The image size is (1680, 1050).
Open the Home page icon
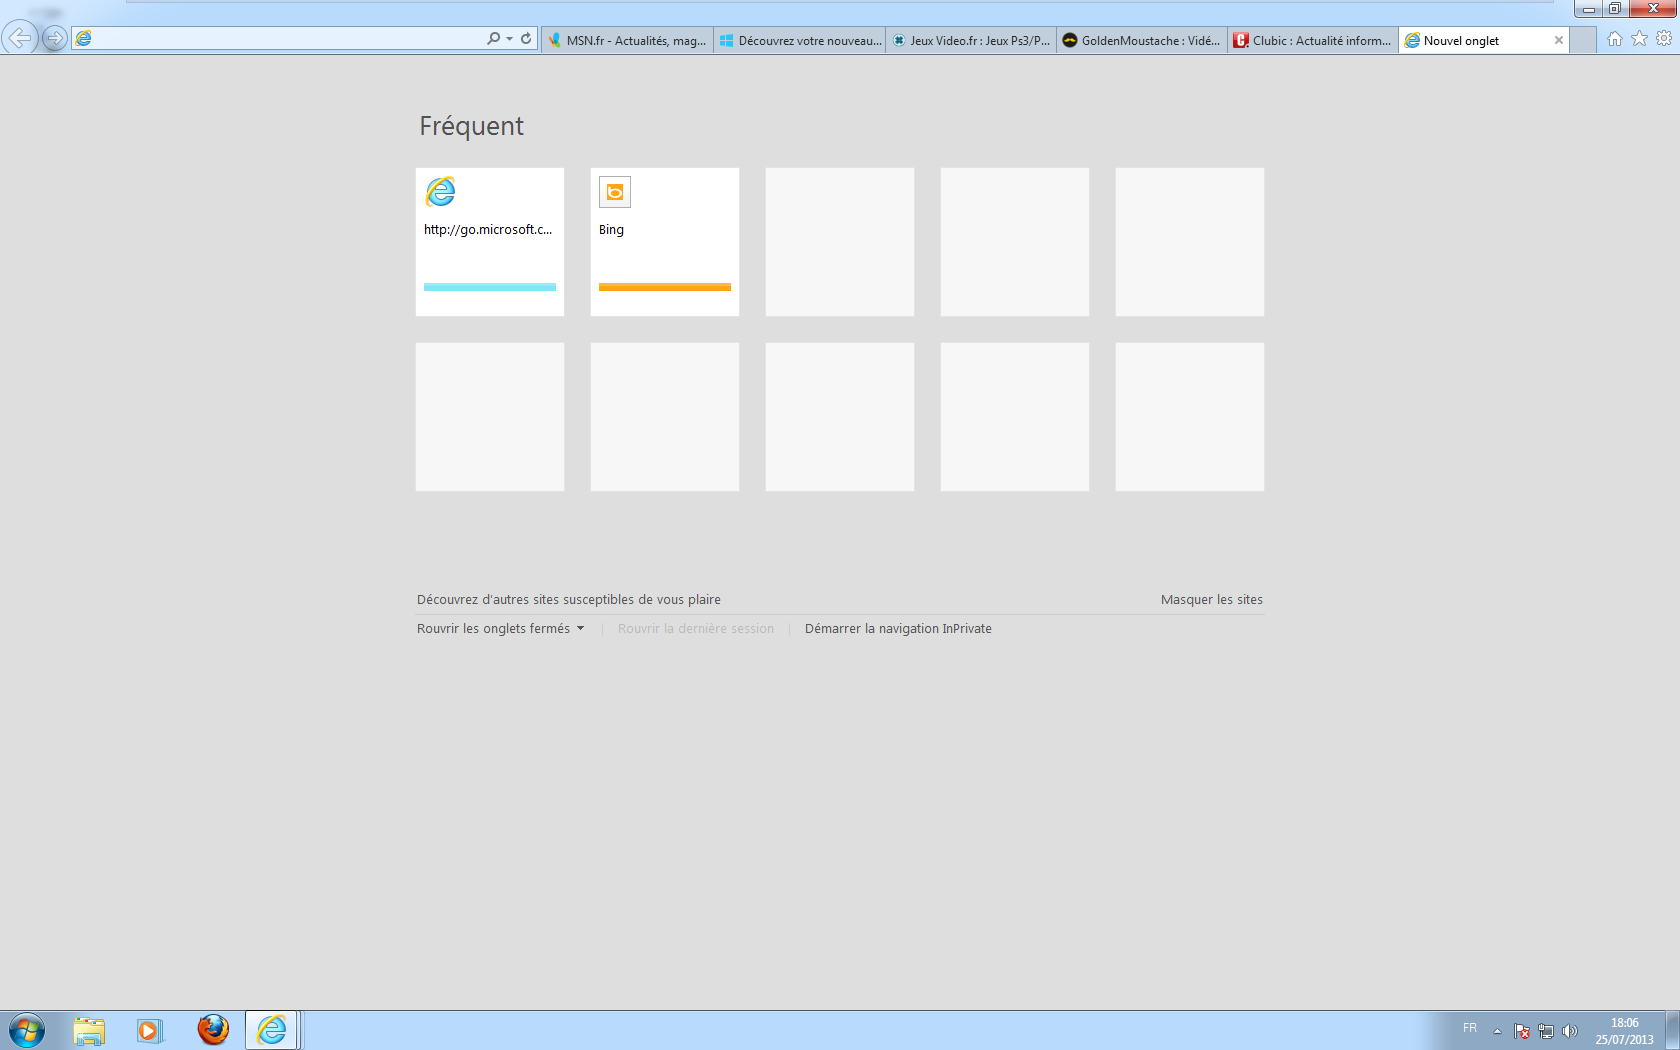(1614, 39)
